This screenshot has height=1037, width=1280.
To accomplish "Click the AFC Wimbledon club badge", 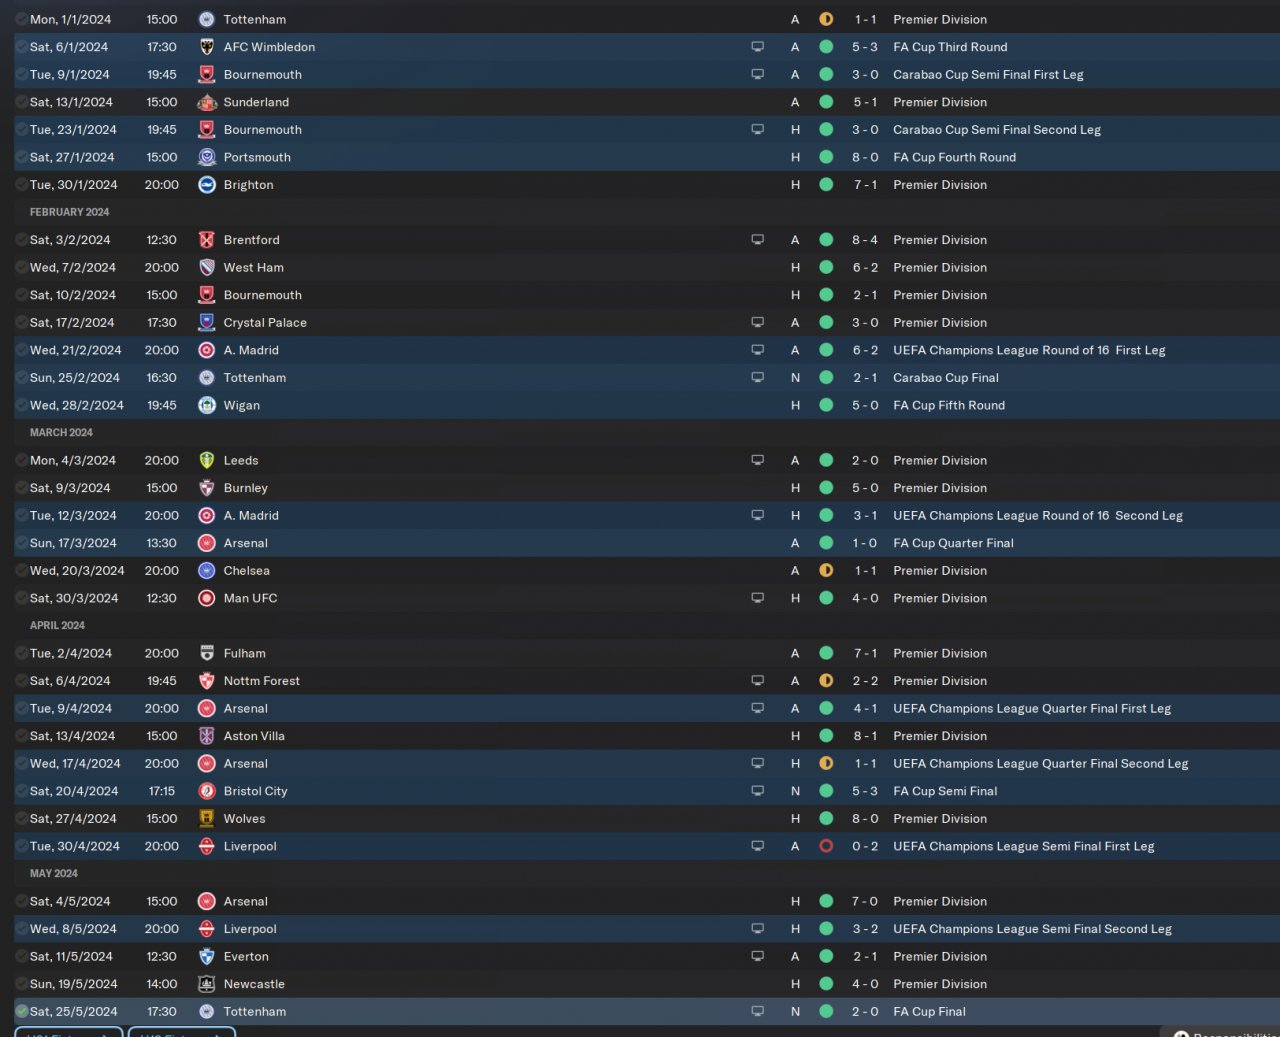I will (207, 47).
